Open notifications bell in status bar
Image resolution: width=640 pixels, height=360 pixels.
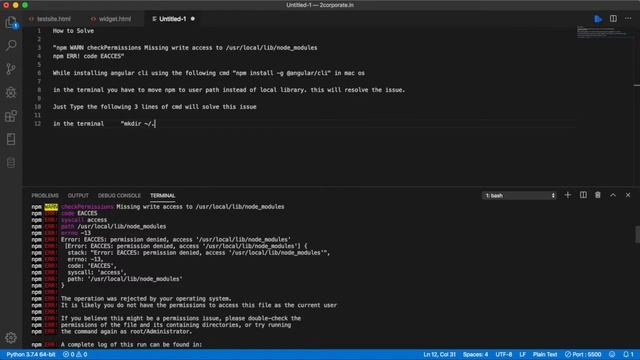[628, 354]
